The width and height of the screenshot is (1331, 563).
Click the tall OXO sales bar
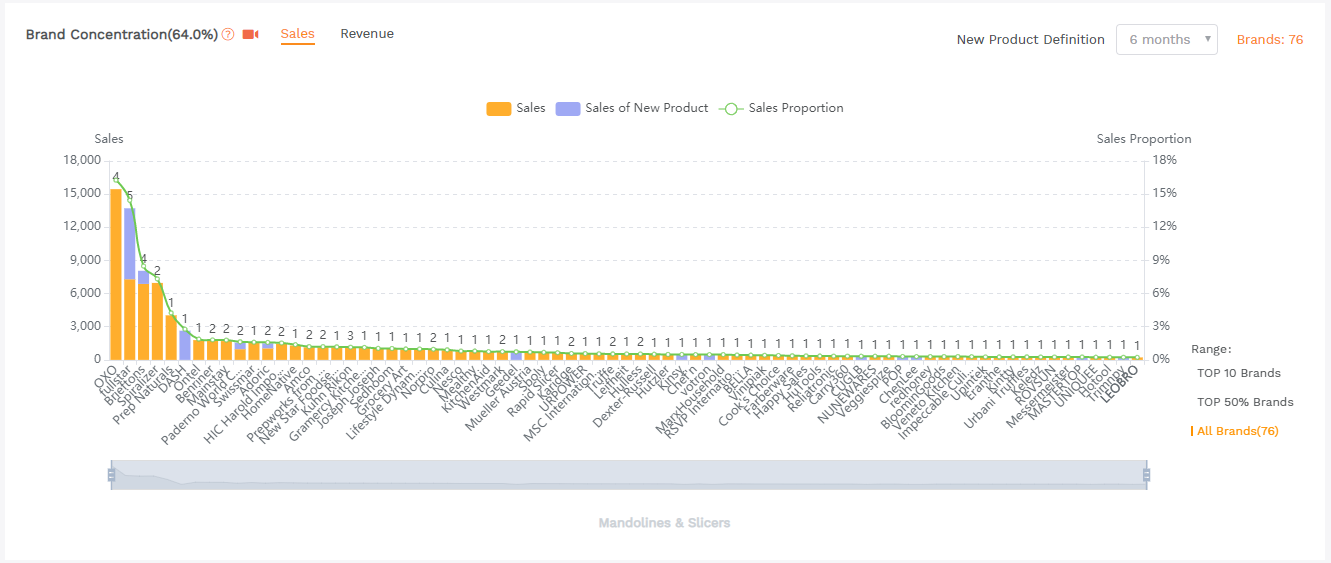coord(116,275)
